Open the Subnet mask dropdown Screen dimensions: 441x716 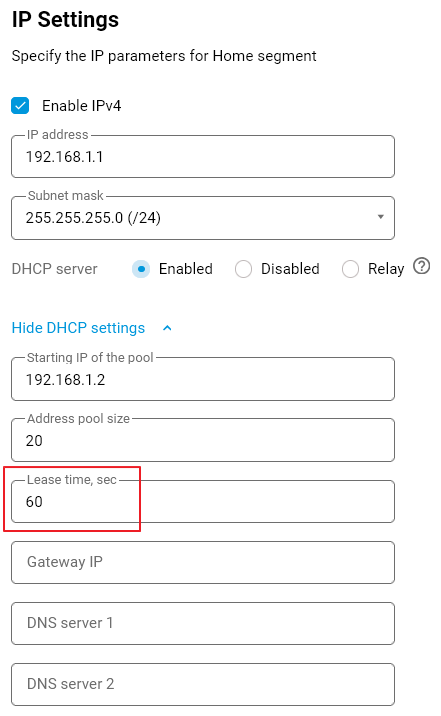click(x=203, y=218)
